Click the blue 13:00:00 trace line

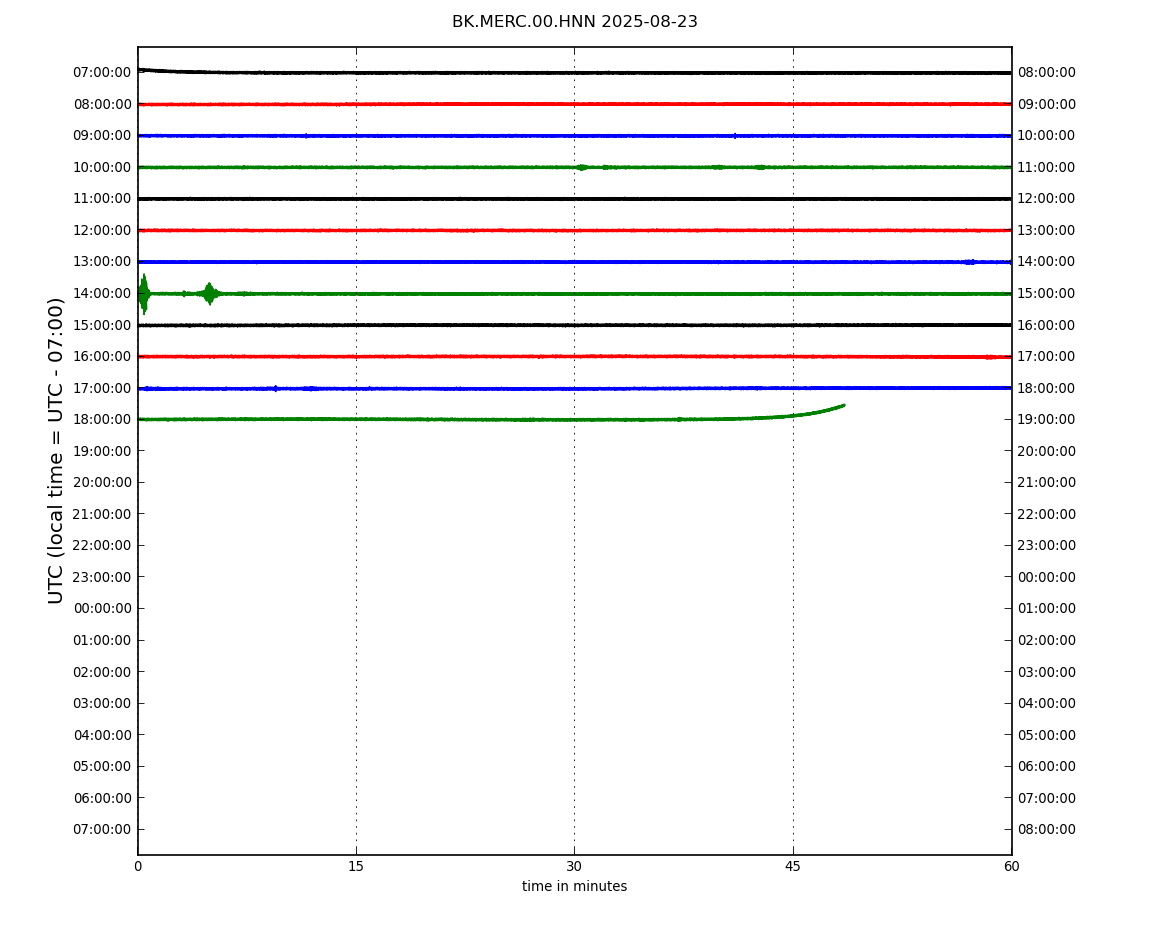coord(574,262)
